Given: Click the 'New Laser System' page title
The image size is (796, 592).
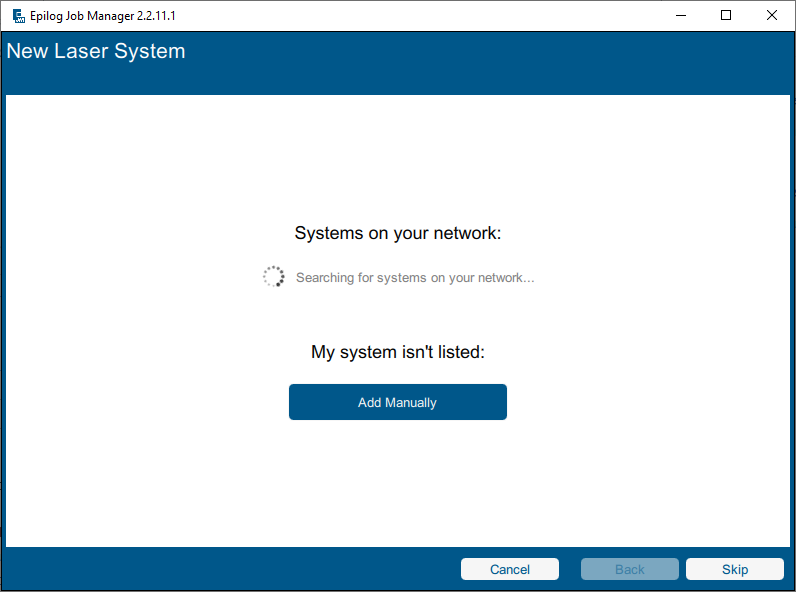Looking at the screenshot, I should coord(96,51).
